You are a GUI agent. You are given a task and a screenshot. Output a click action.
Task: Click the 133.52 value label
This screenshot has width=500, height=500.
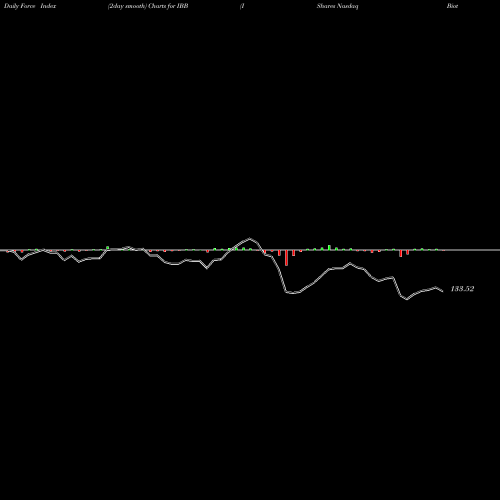[x=462, y=289]
